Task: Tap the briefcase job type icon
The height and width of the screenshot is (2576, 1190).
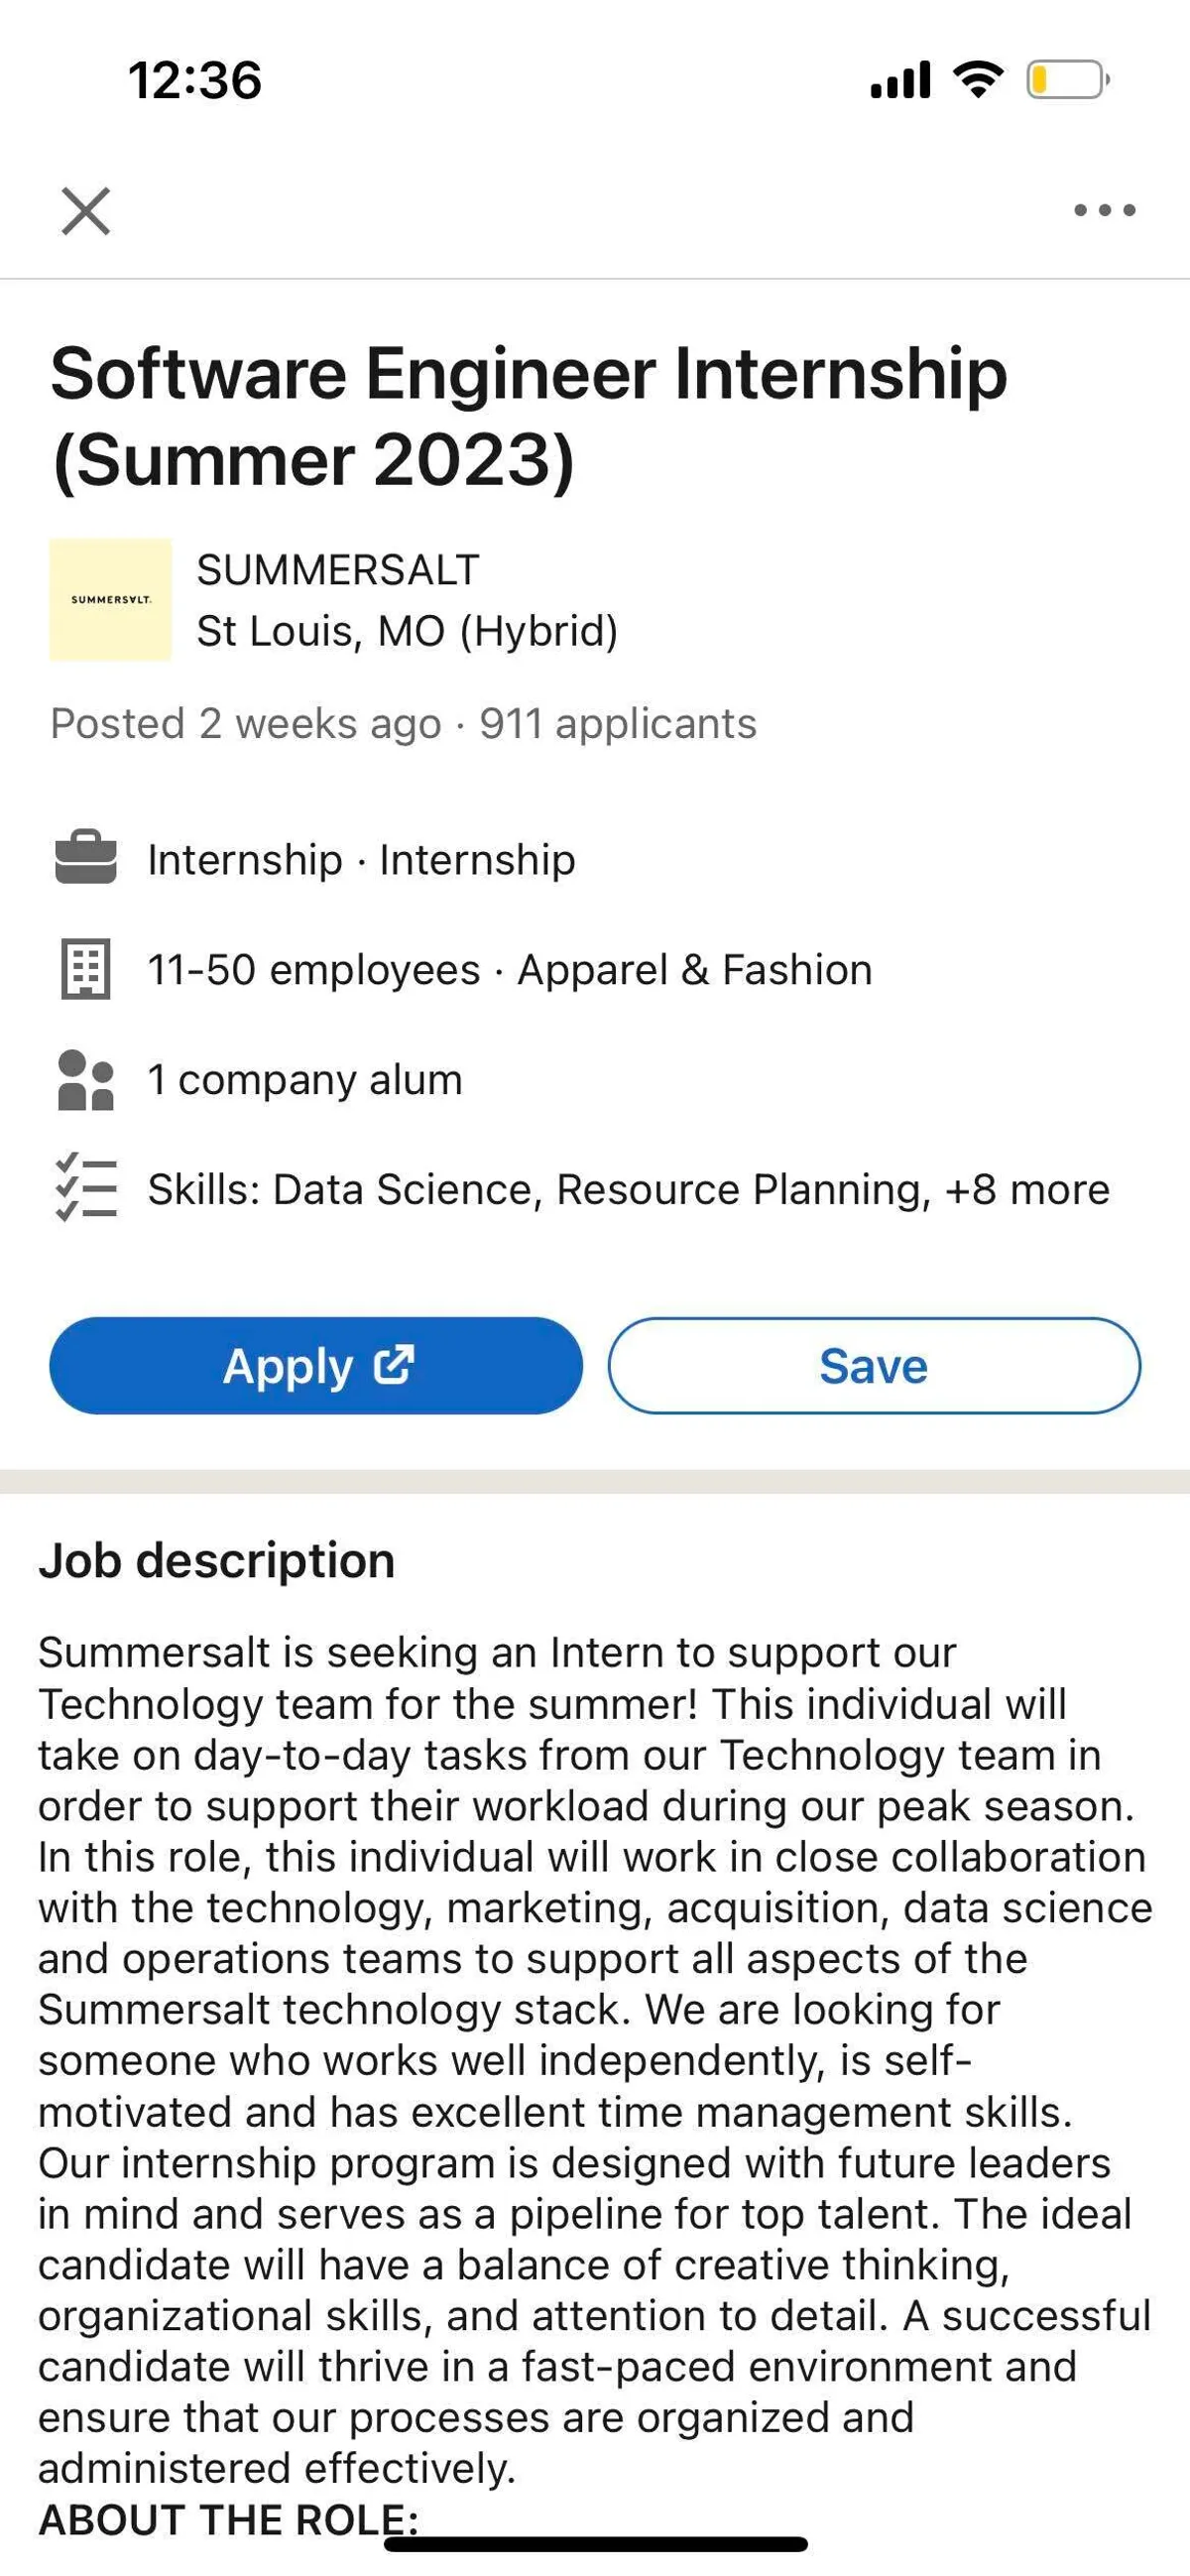Action: pyautogui.click(x=86, y=859)
